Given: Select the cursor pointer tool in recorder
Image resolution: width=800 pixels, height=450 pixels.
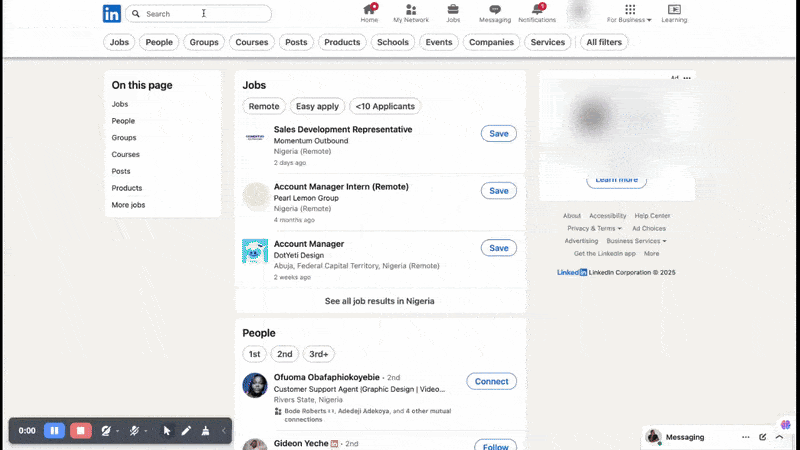Looking at the screenshot, I should tap(166, 431).
